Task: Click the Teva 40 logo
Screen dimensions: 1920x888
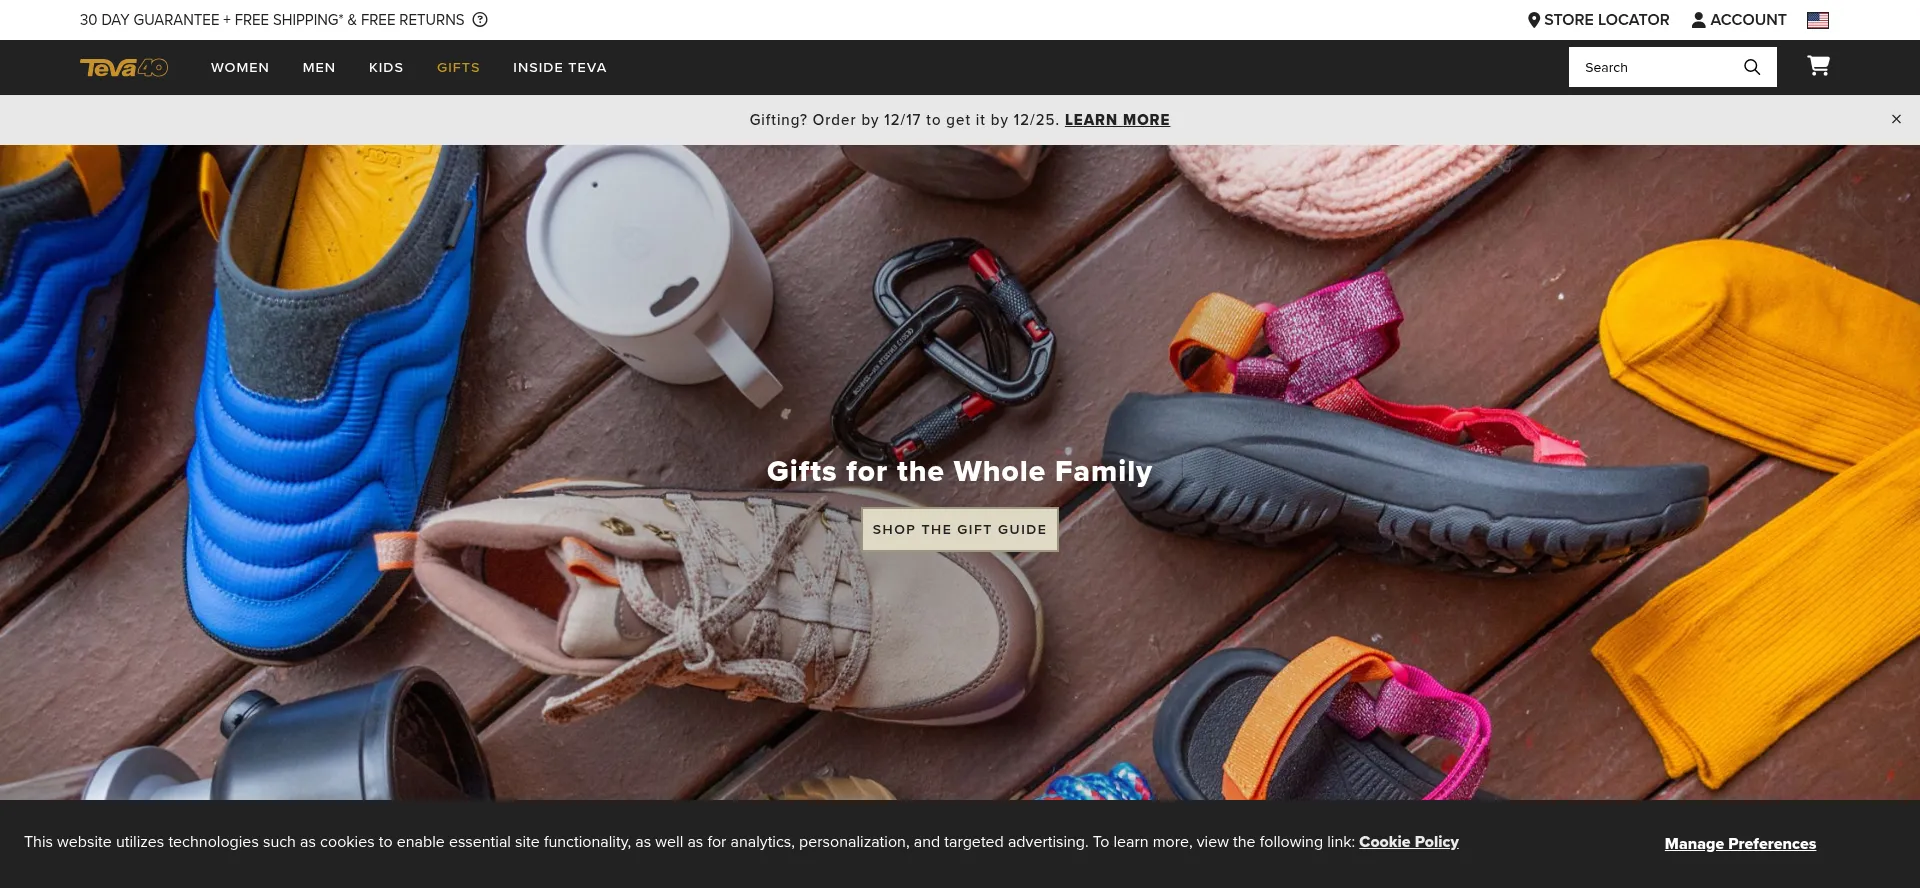Action: click(124, 67)
